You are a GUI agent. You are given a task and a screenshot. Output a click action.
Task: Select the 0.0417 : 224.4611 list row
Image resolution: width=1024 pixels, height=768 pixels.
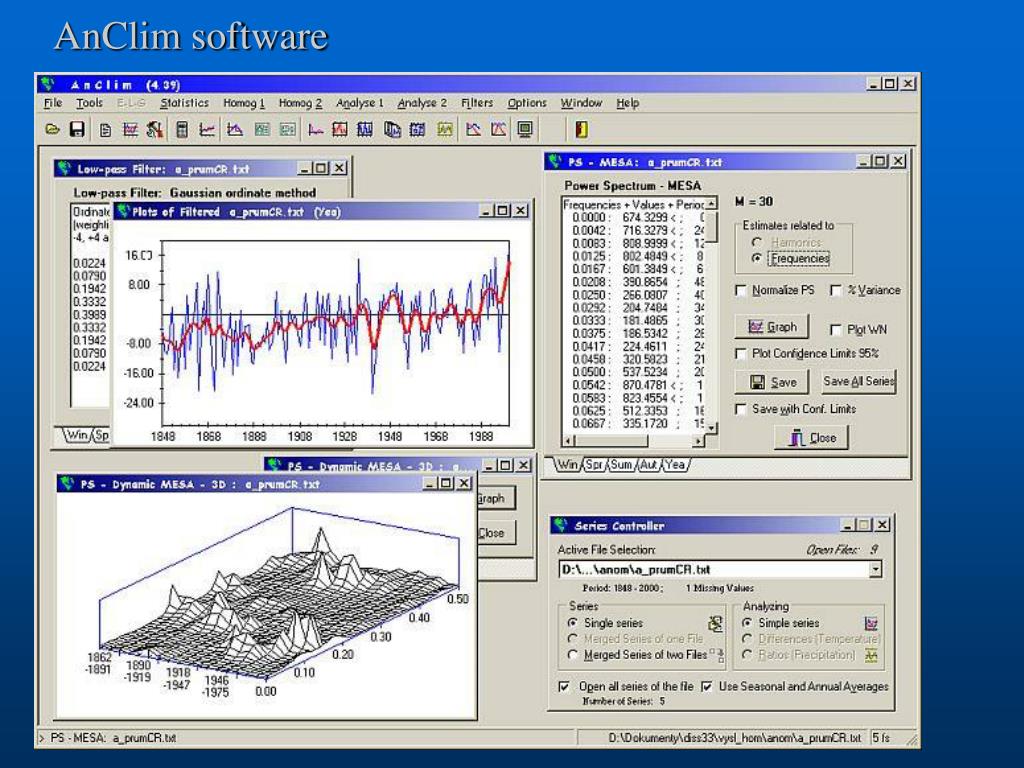pos(633,347)
